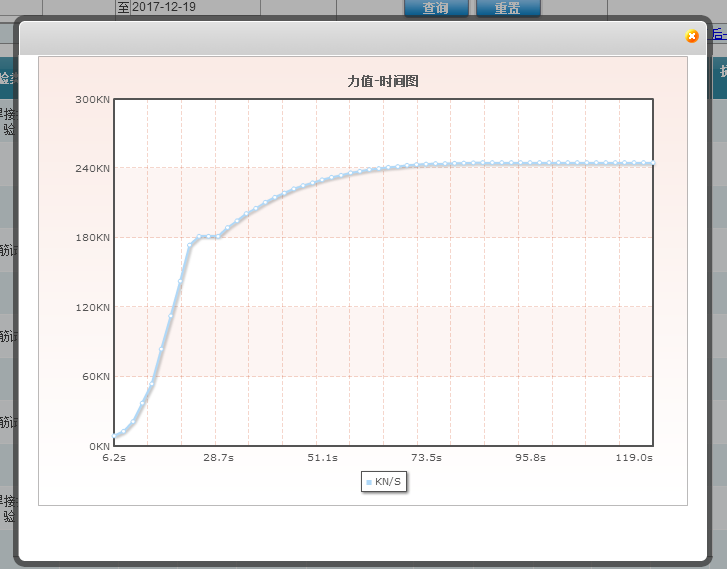Click the 0KN y-axis label
727x569 pixels.
point(97,446)
